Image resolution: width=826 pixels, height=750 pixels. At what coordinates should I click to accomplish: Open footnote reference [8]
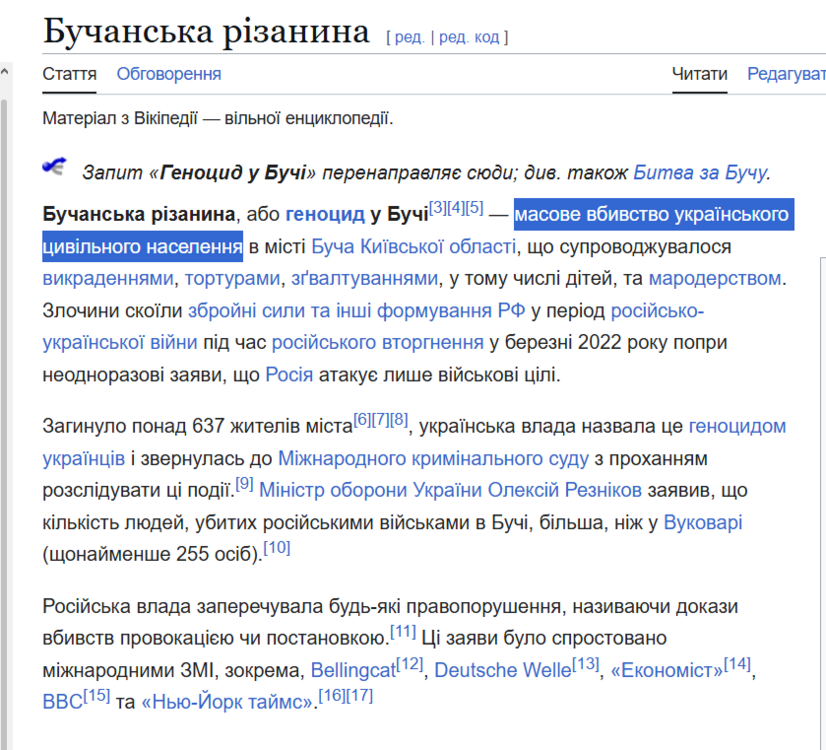click(399, 419)
